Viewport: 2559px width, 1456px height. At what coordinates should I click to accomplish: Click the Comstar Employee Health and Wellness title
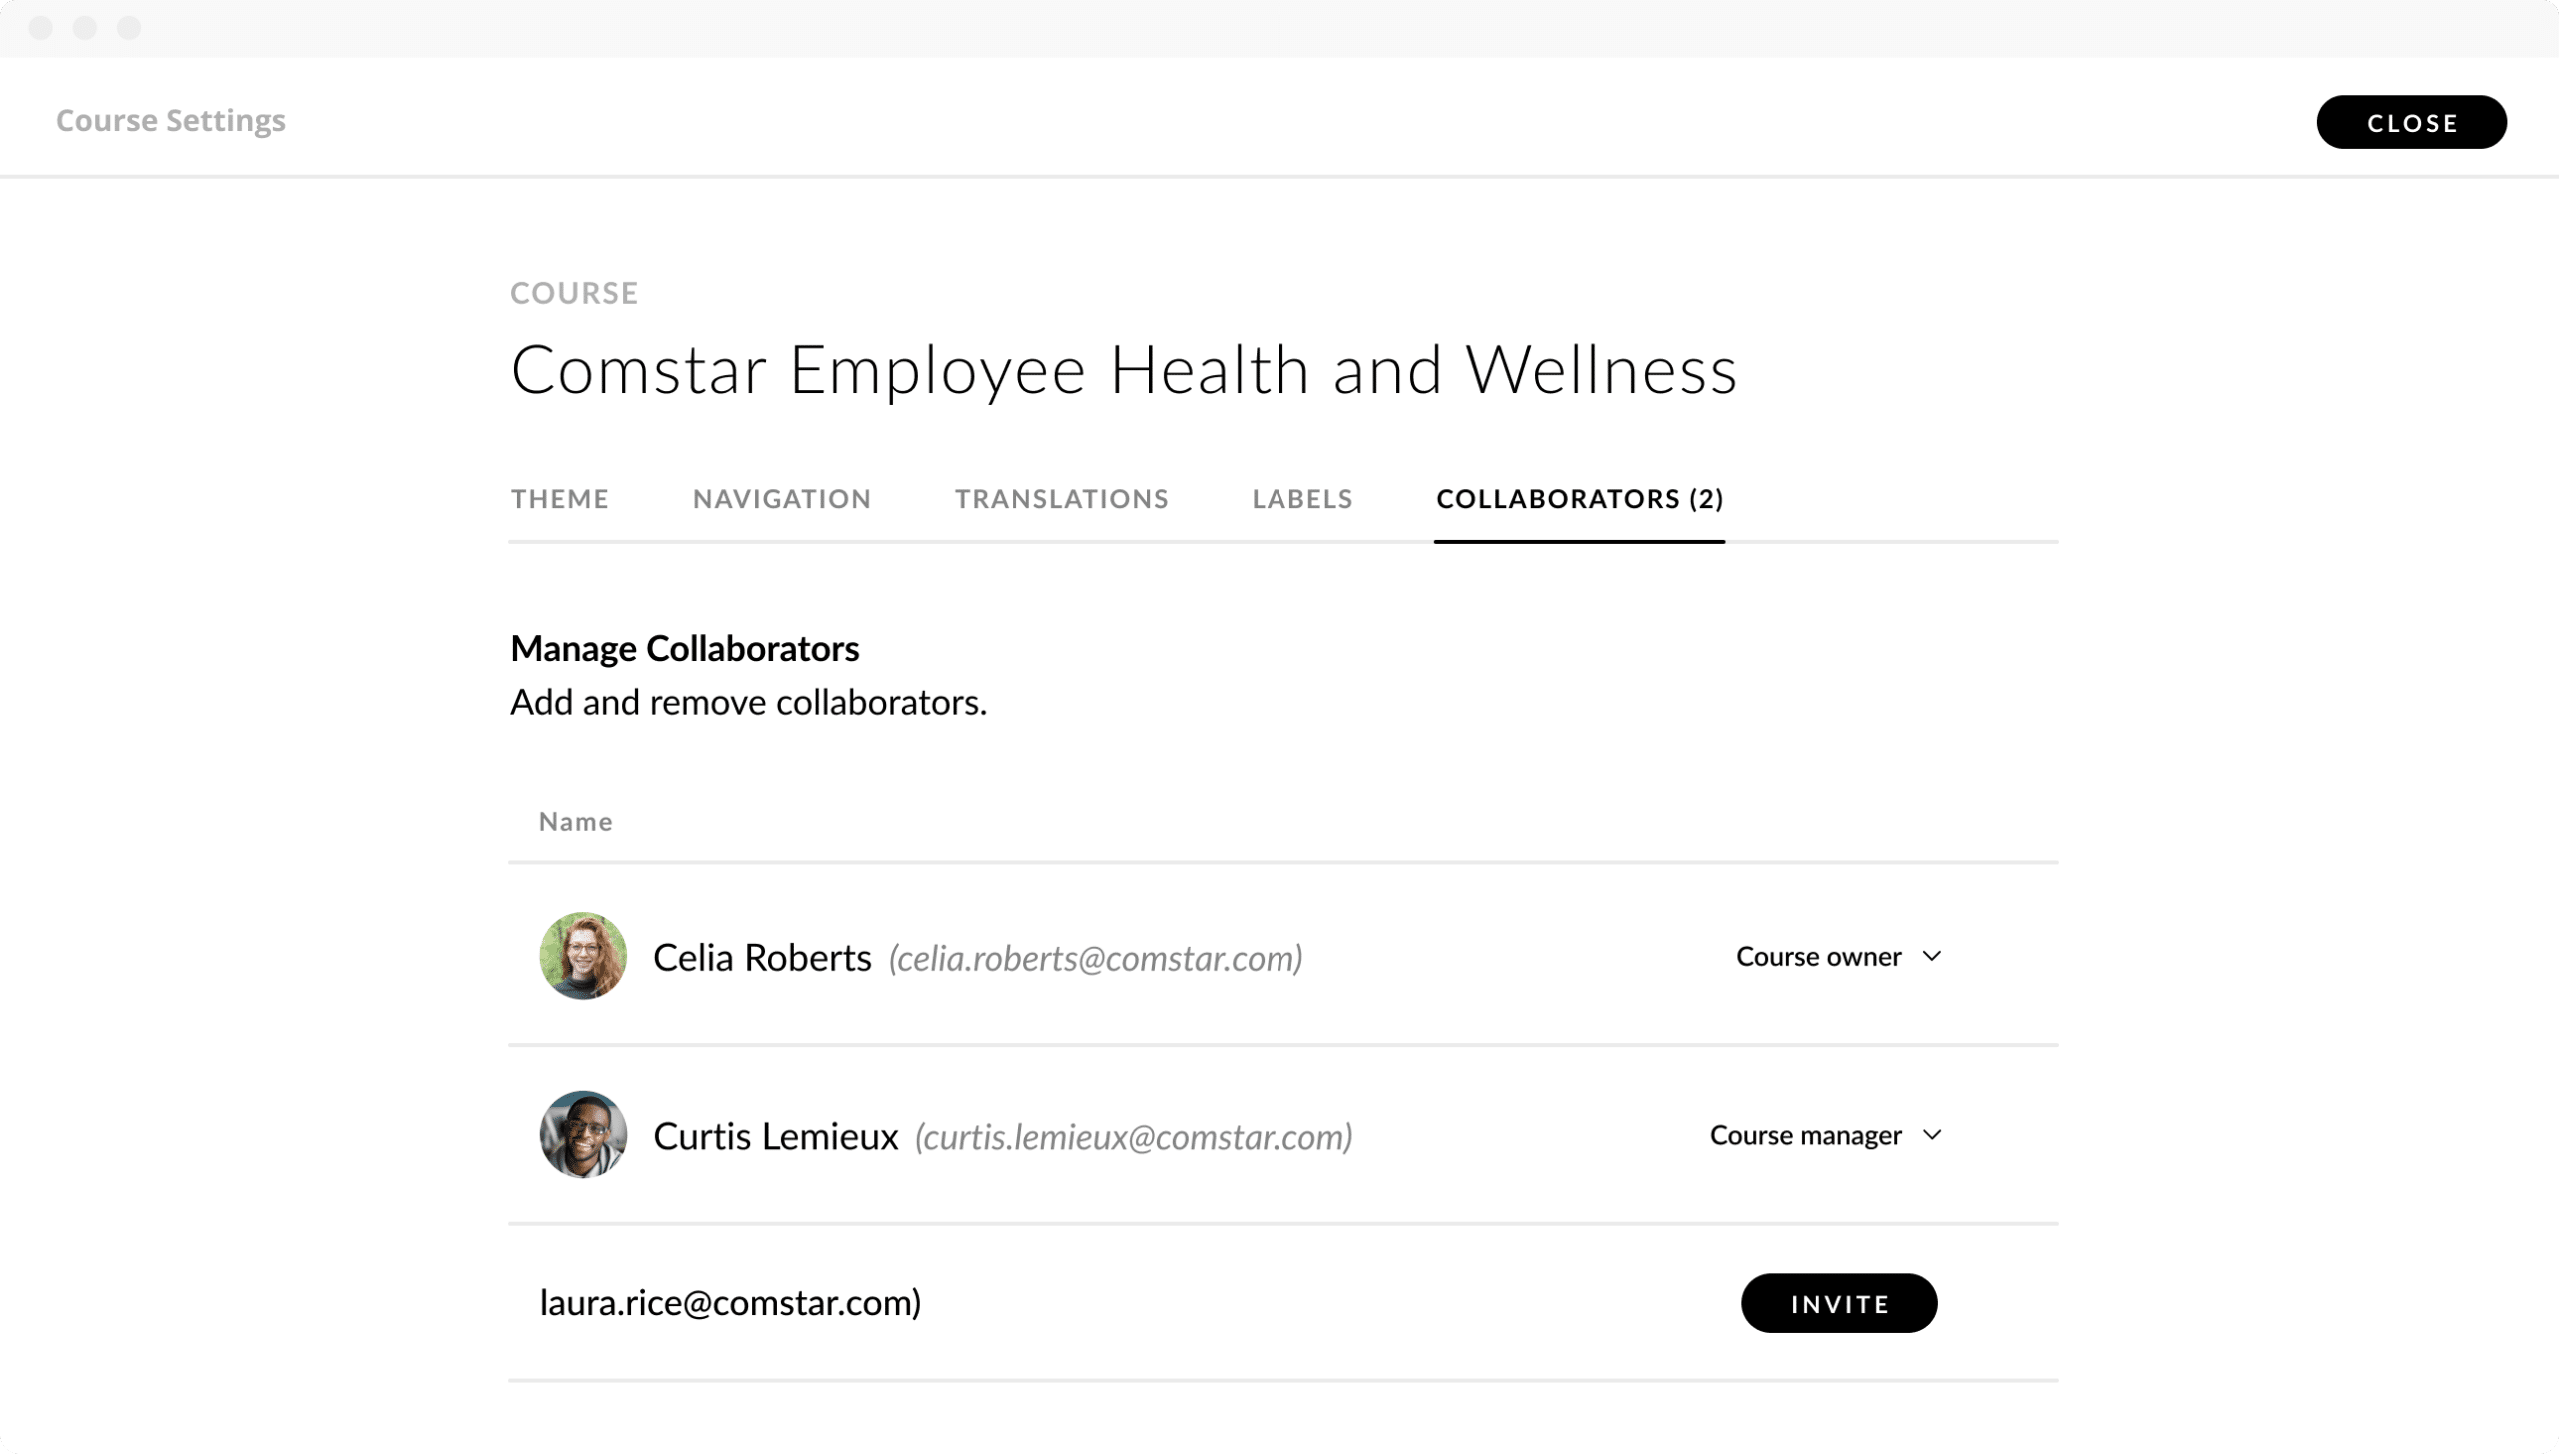1122,369
